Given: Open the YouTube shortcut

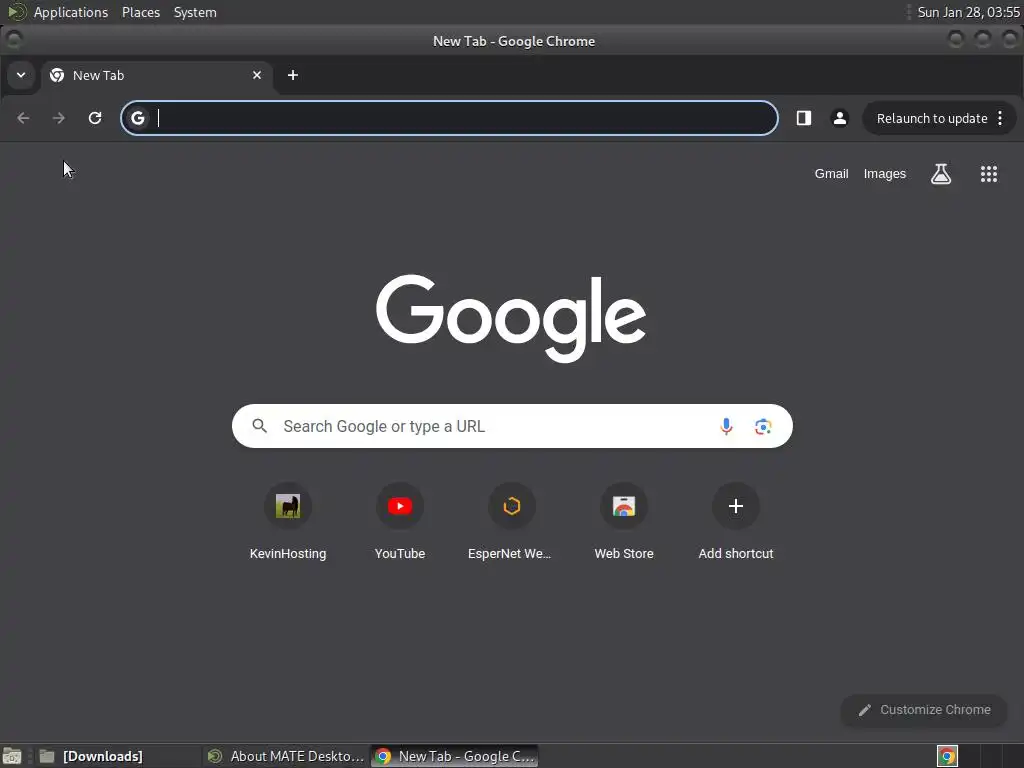Looking at the screenshot, I should 400,522.
